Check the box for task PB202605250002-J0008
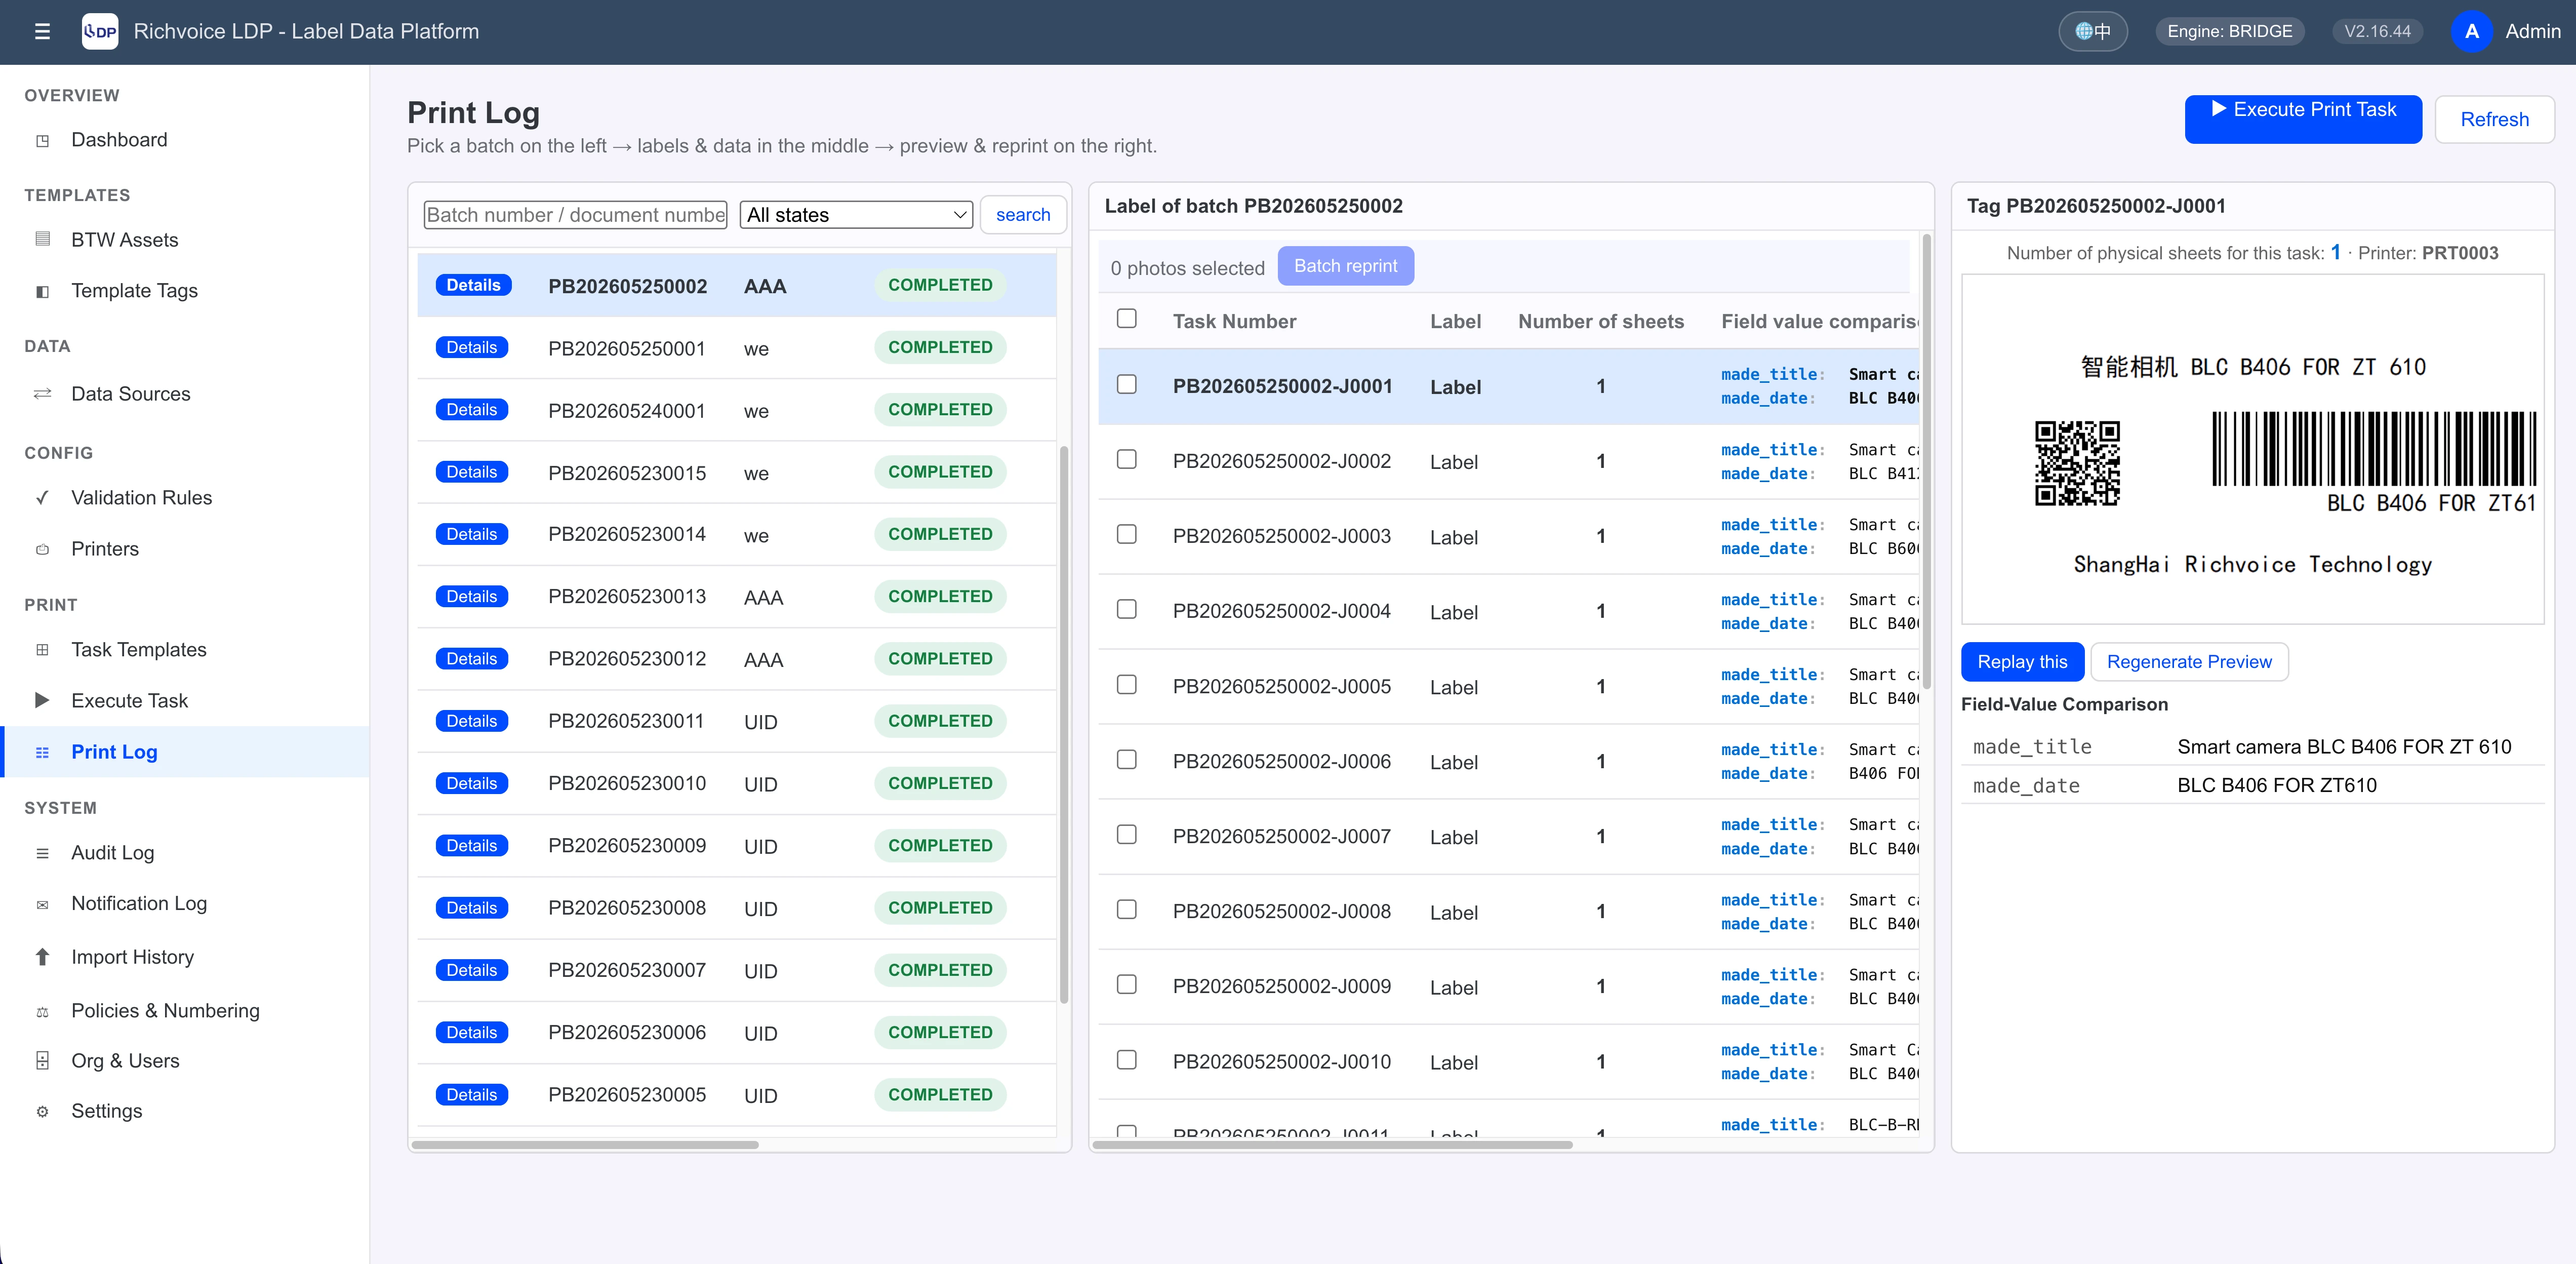 (1127, 910)
